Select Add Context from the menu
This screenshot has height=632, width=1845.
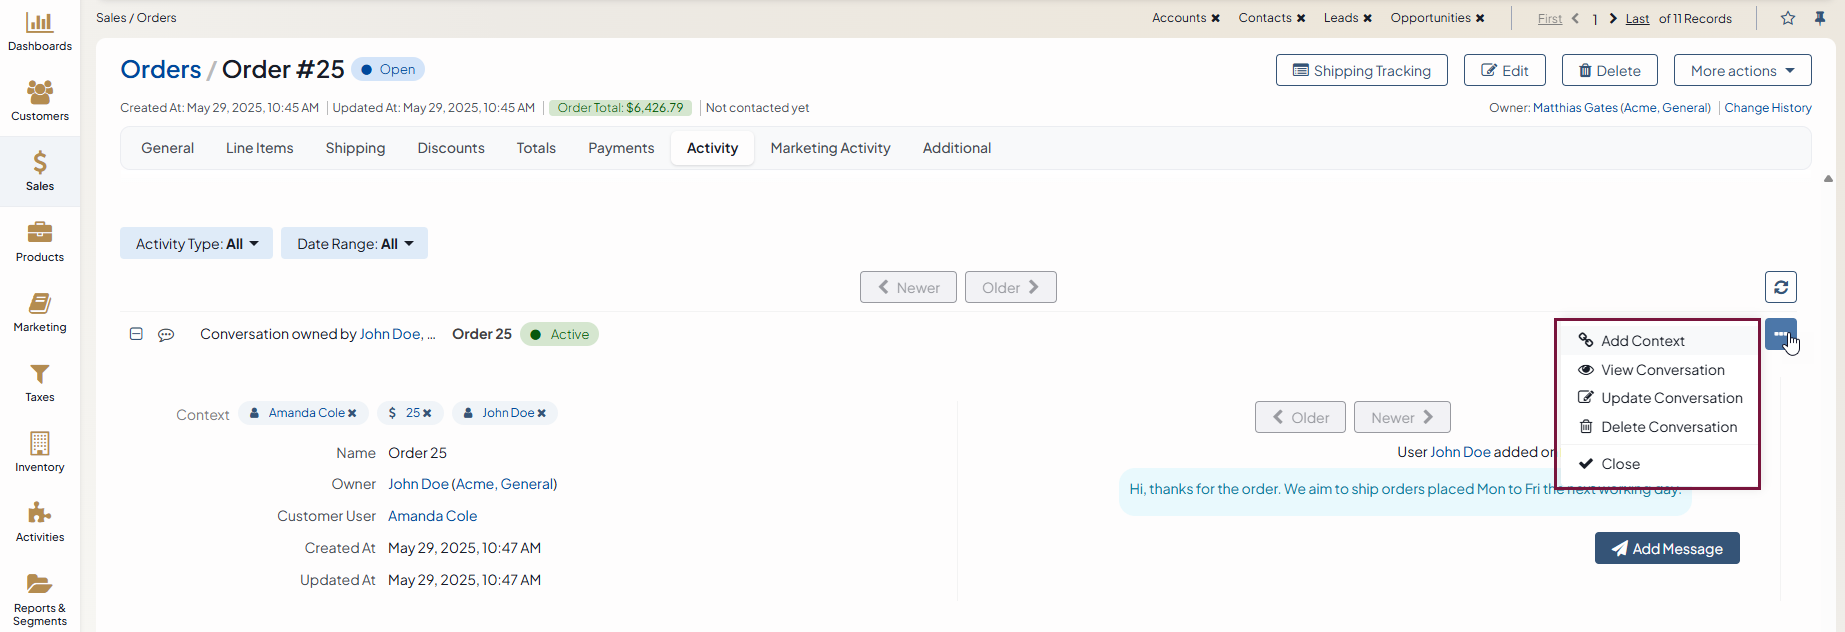(x=1642, y=341)
